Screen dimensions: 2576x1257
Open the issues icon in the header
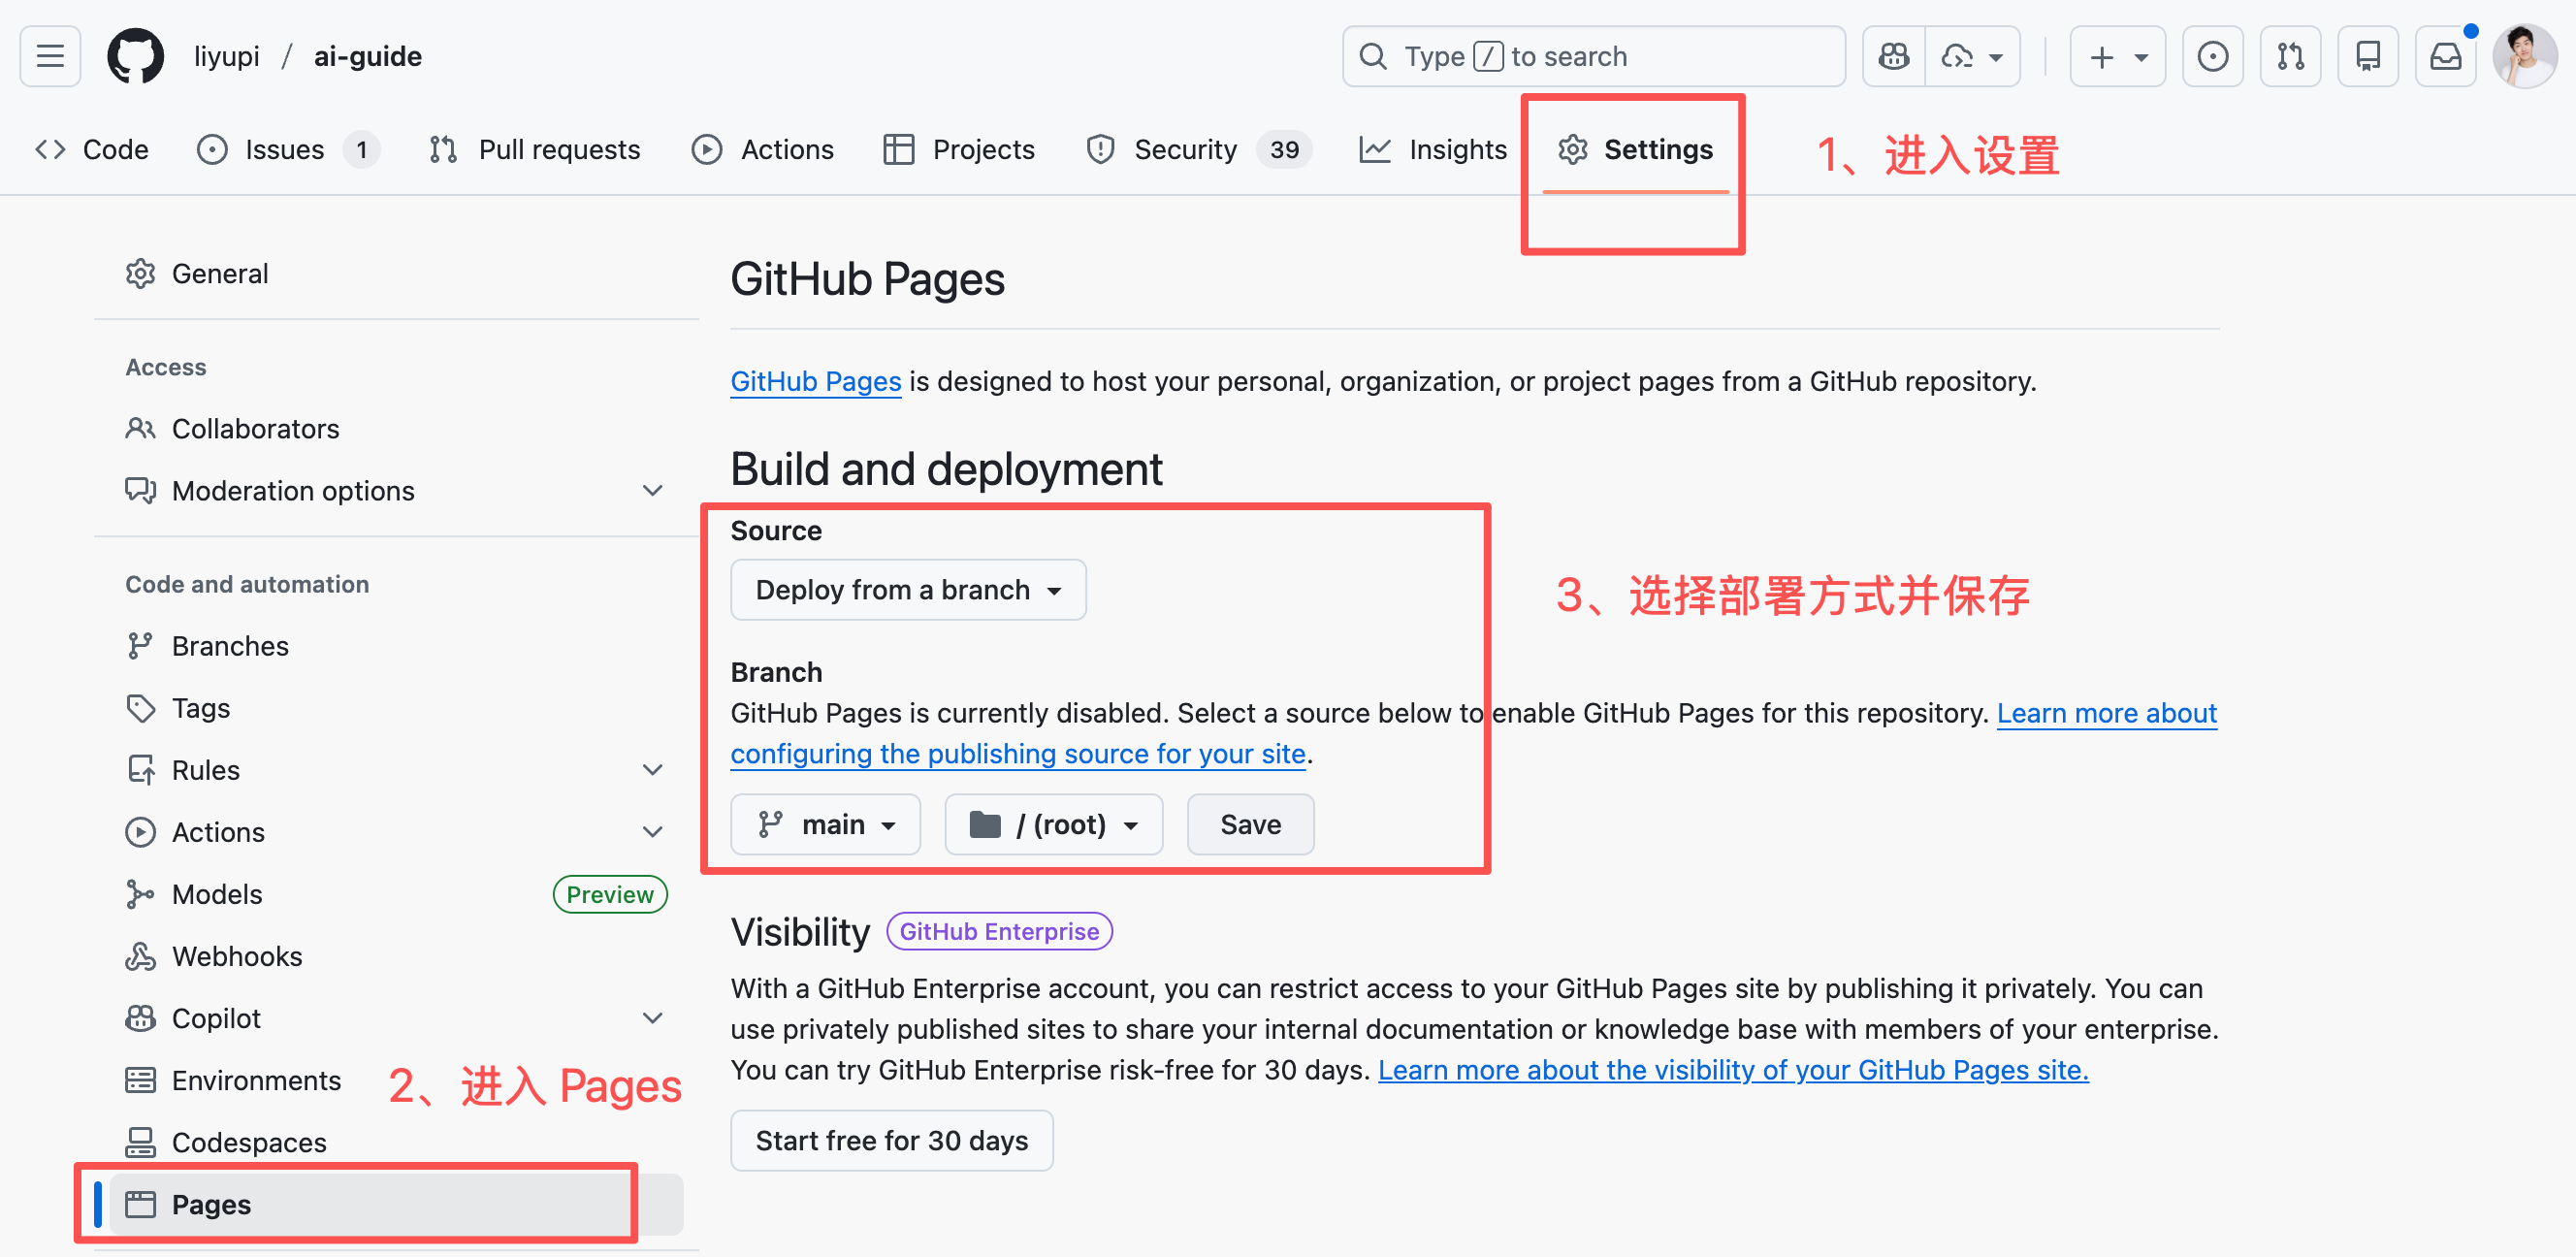click(x=2212, y=56)
